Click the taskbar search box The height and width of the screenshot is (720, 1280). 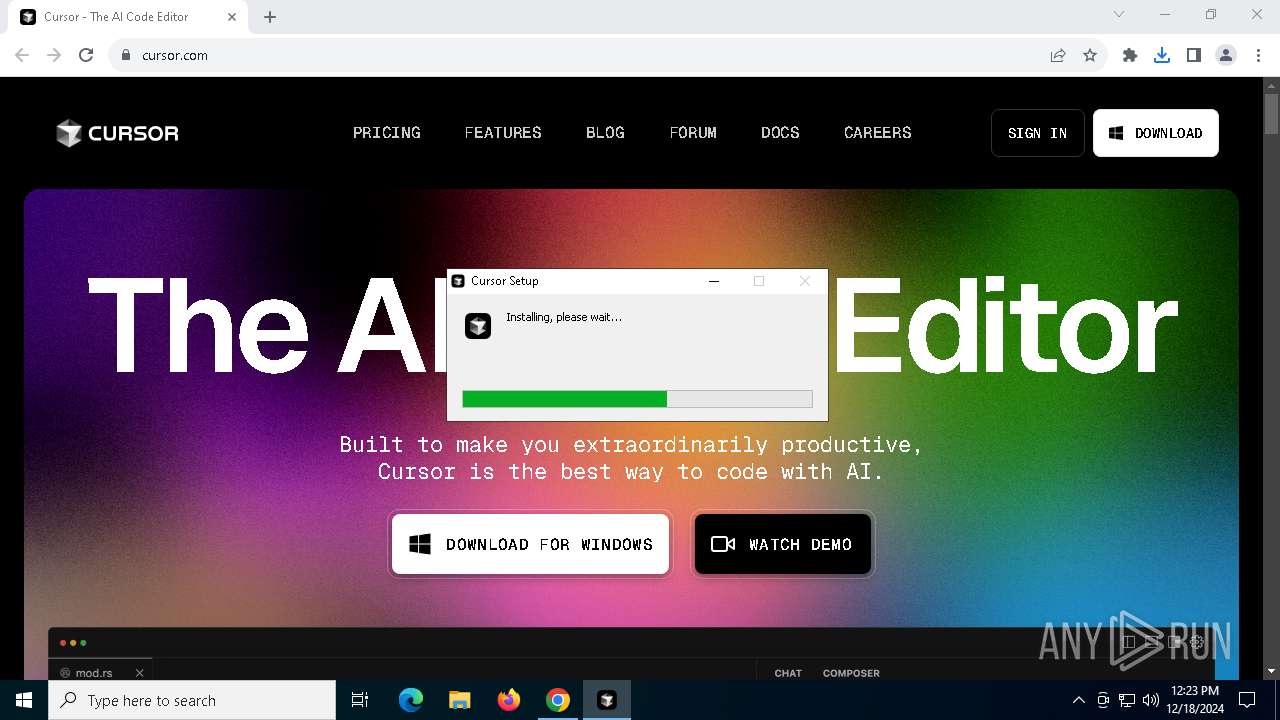pyautogui.click(x=192, y=700)
